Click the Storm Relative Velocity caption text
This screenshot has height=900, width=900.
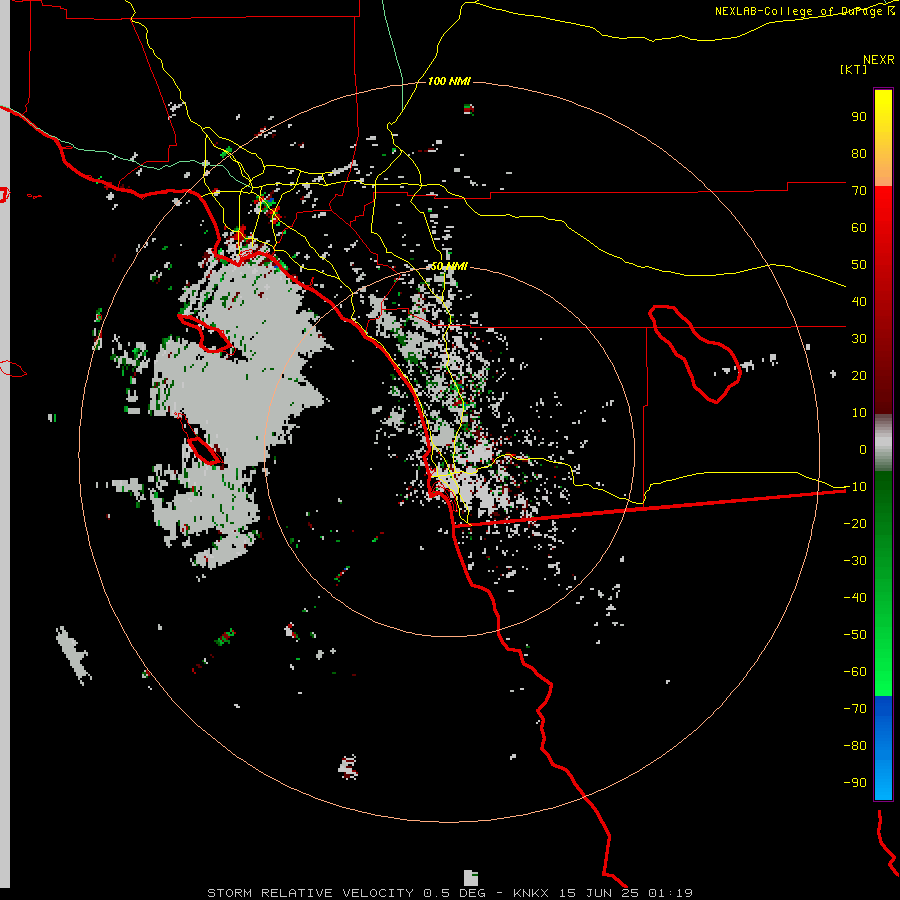[x=449, y=893]
